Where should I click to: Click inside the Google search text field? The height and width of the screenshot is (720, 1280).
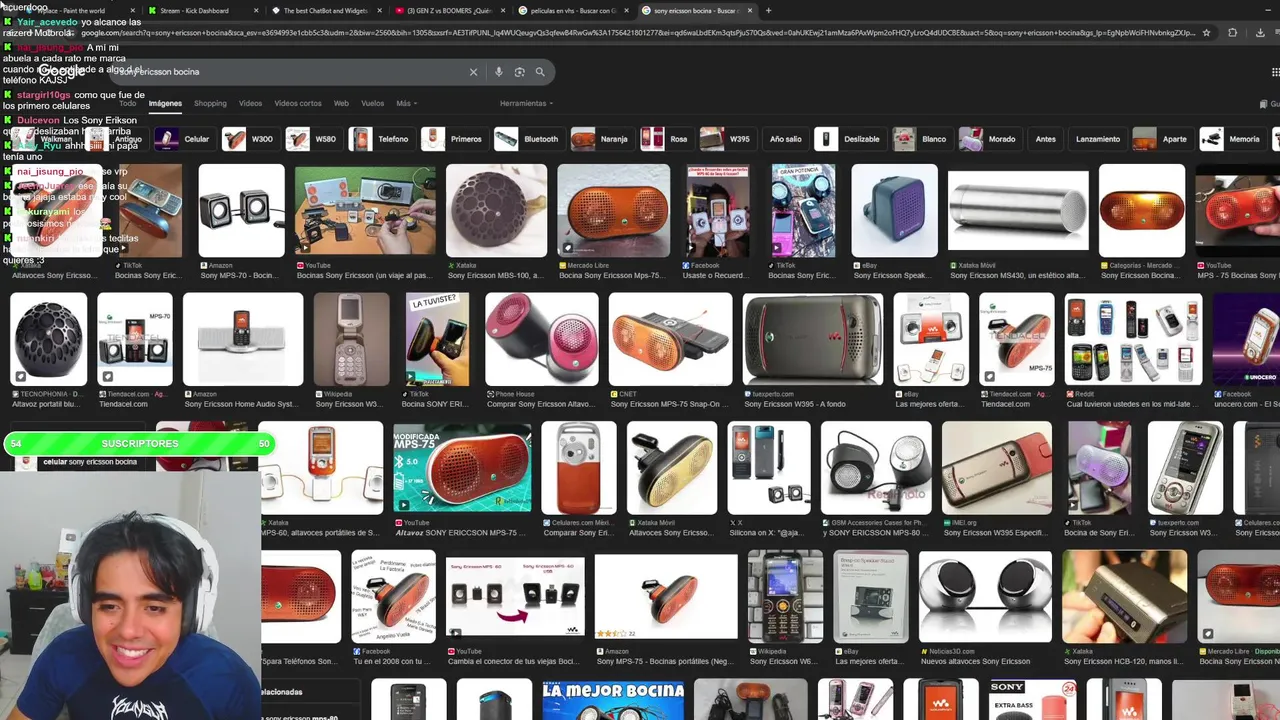(x=290, y=72)
